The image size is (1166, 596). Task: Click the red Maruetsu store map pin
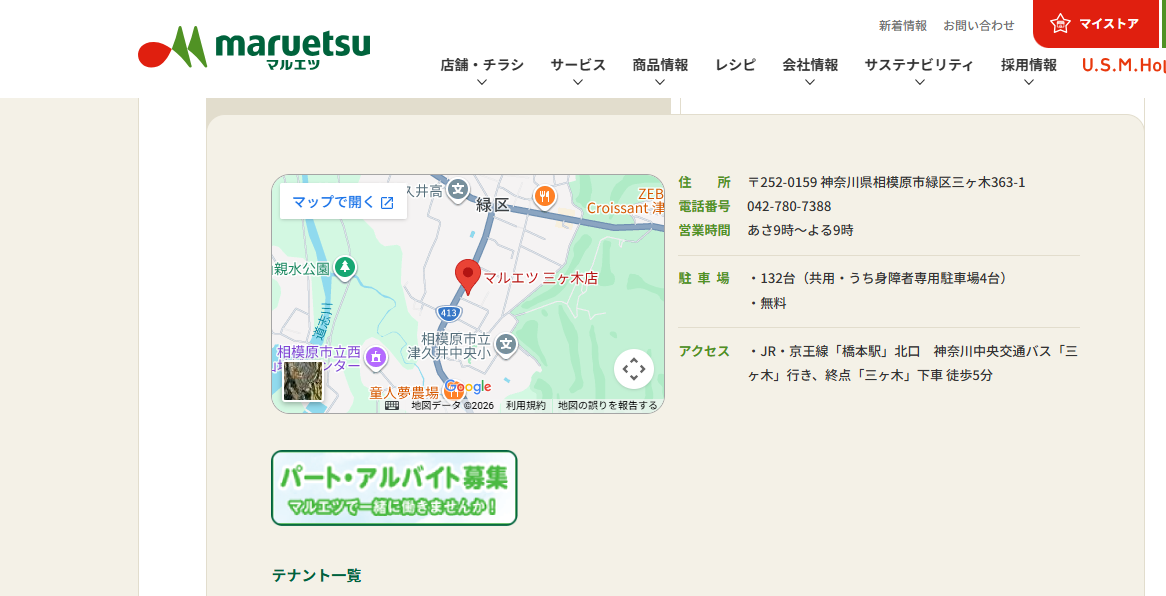(x=467, y=275)
